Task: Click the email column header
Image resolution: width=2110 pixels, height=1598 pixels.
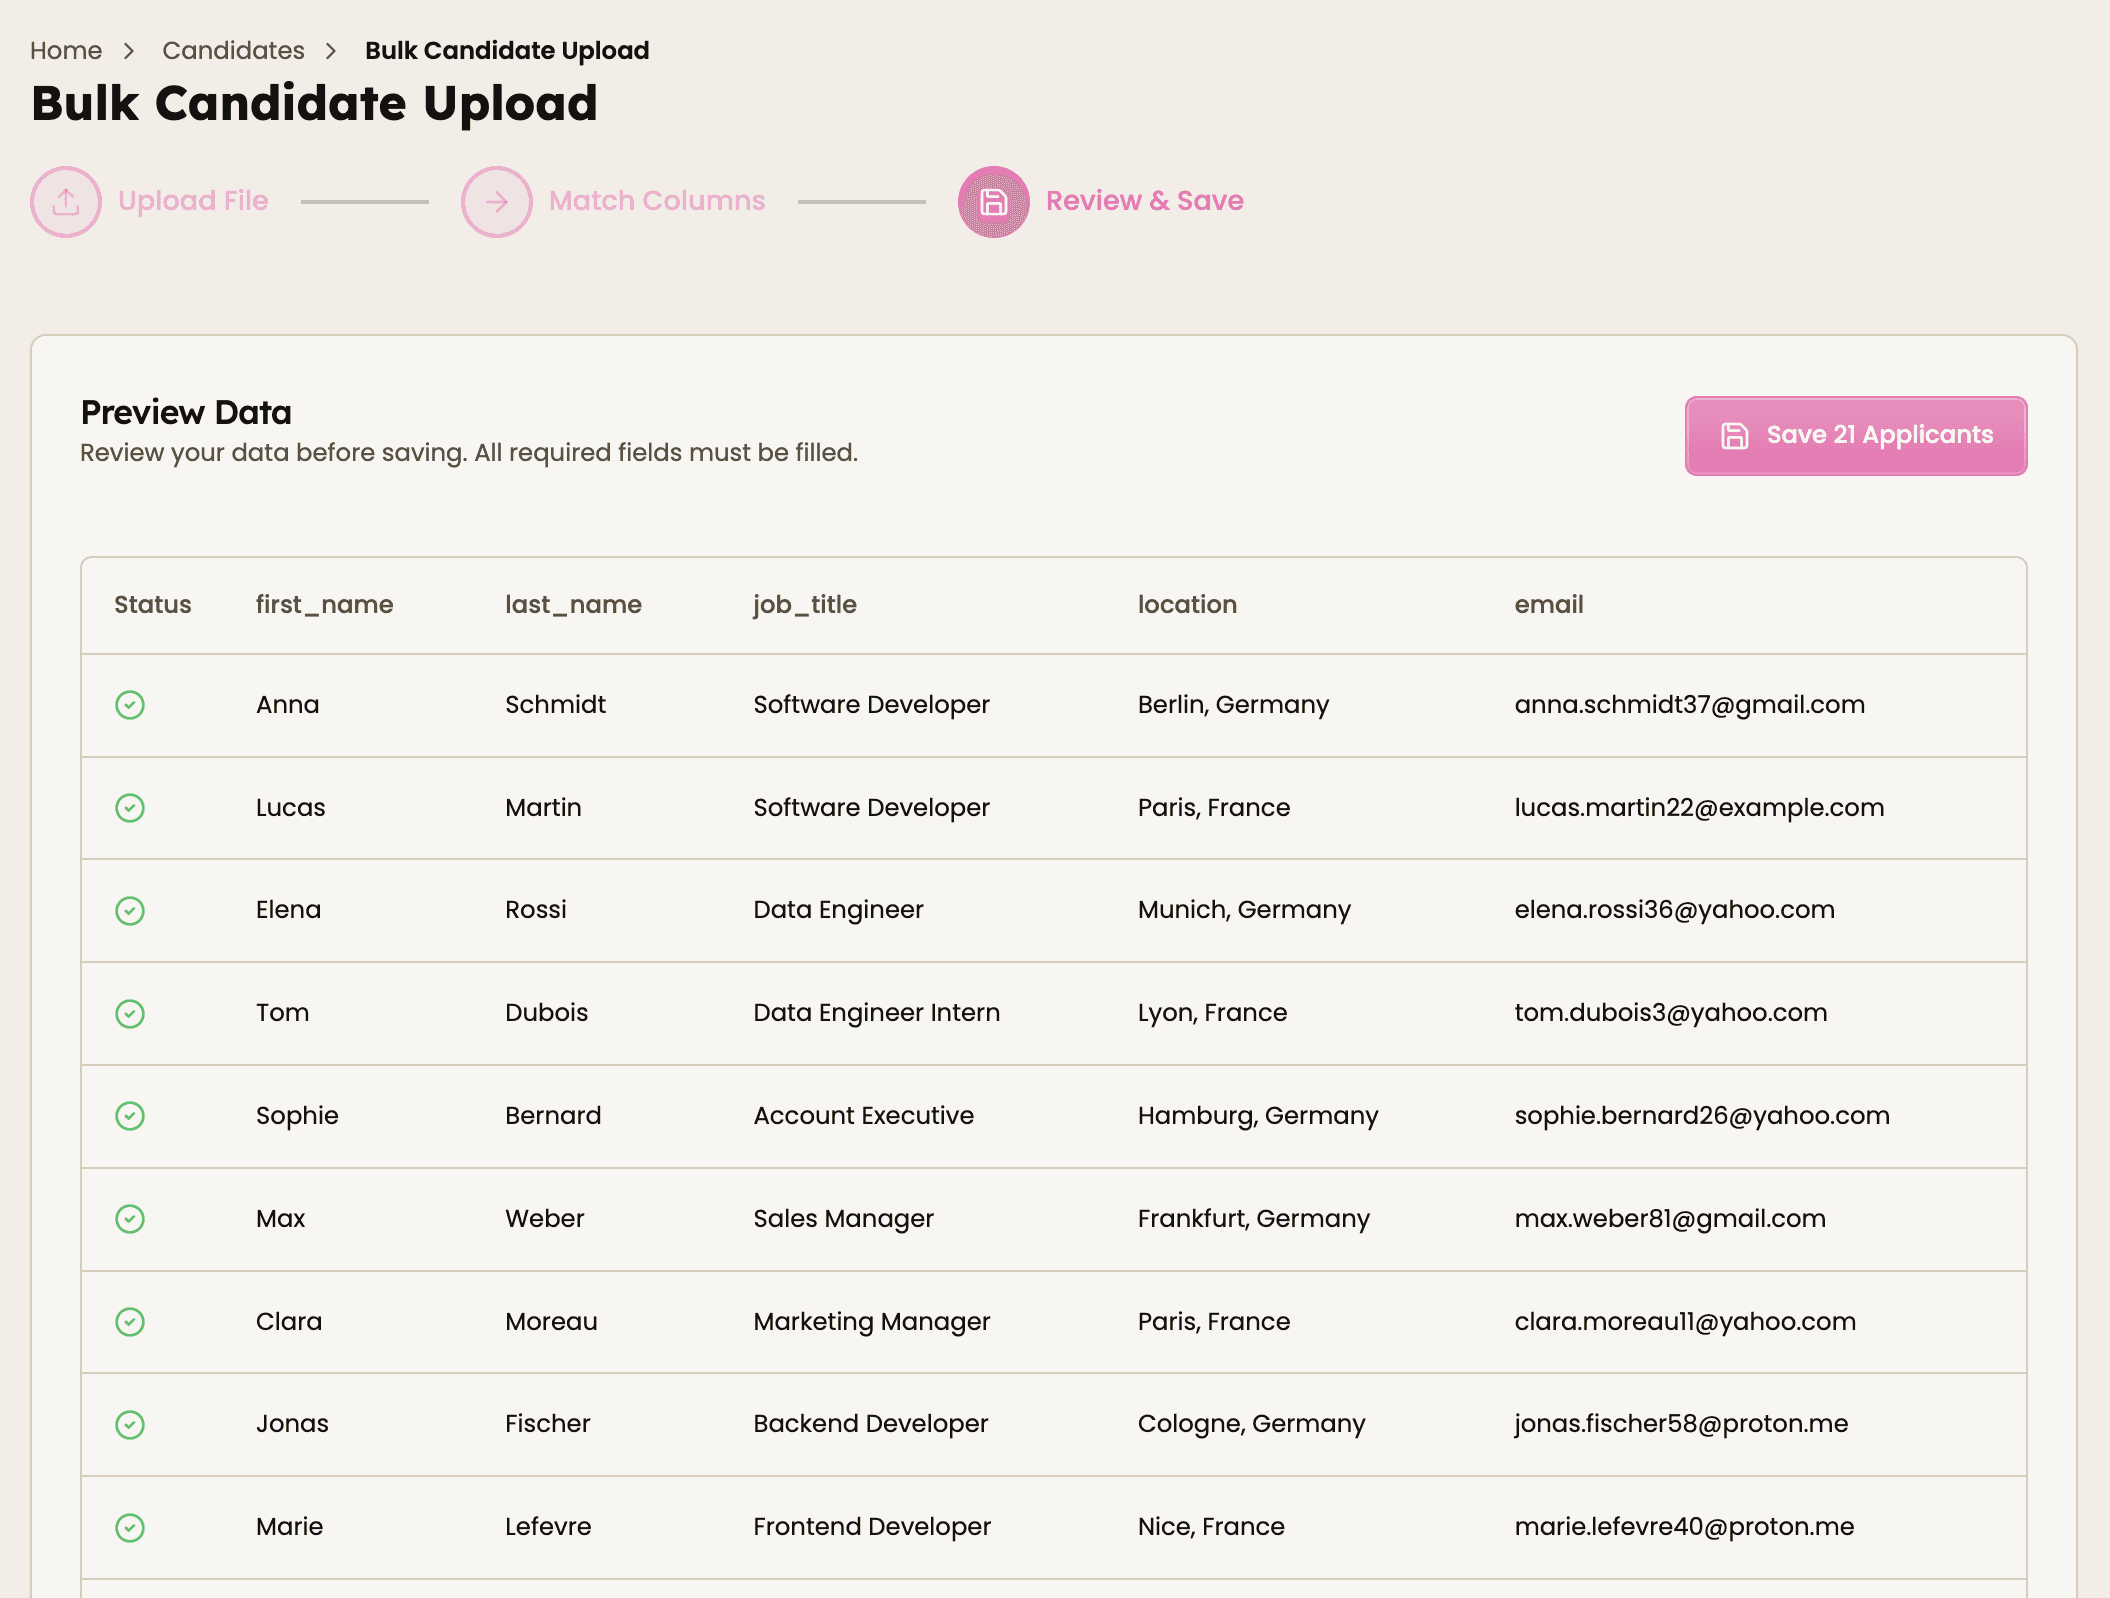Action: pos(1548,604)
